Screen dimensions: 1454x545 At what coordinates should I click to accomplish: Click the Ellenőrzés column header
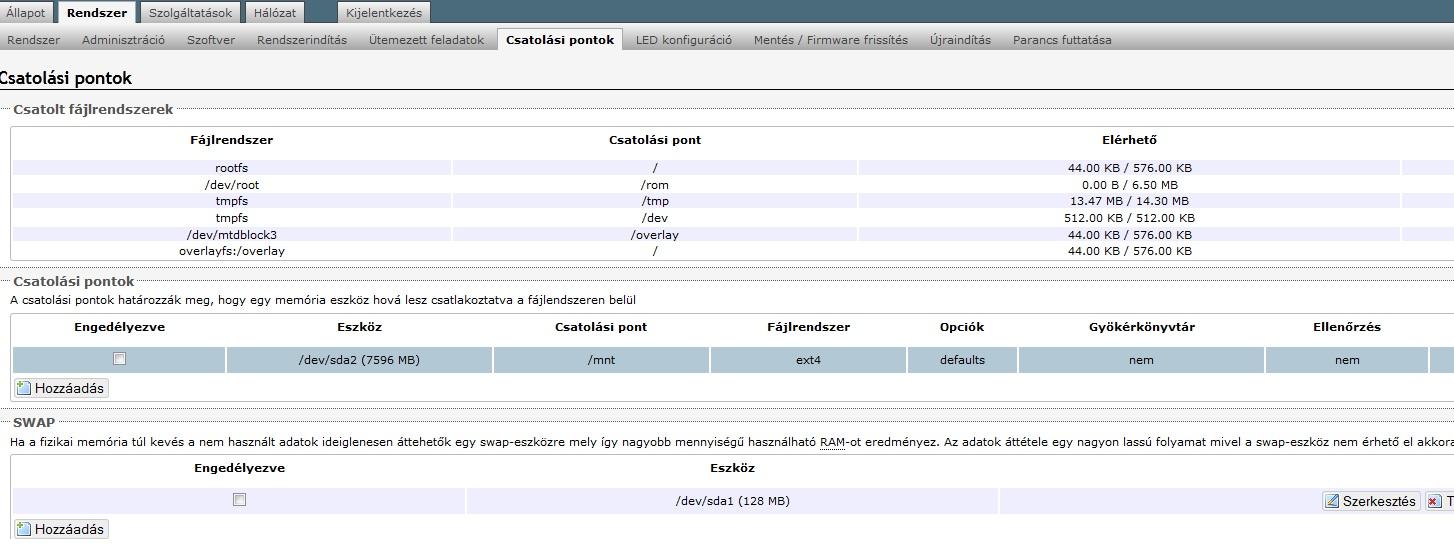point(1346,327)
